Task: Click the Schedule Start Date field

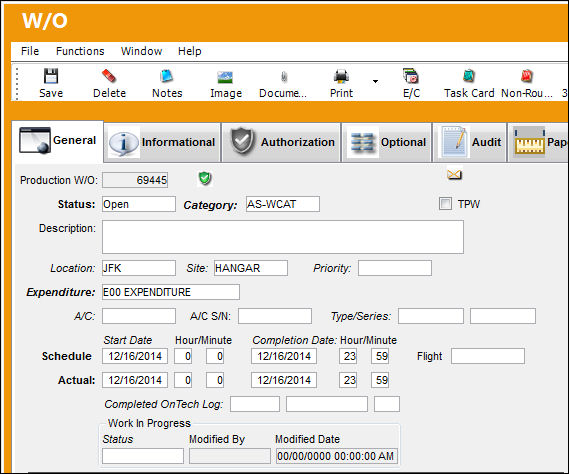Action: click(x=135, y=356)
